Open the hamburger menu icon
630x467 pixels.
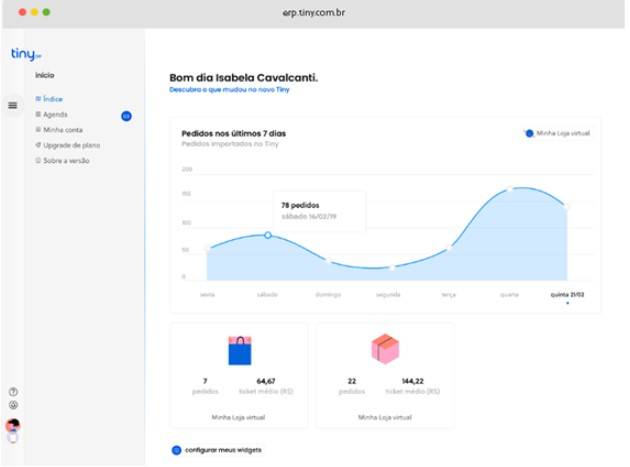point(13,106)
